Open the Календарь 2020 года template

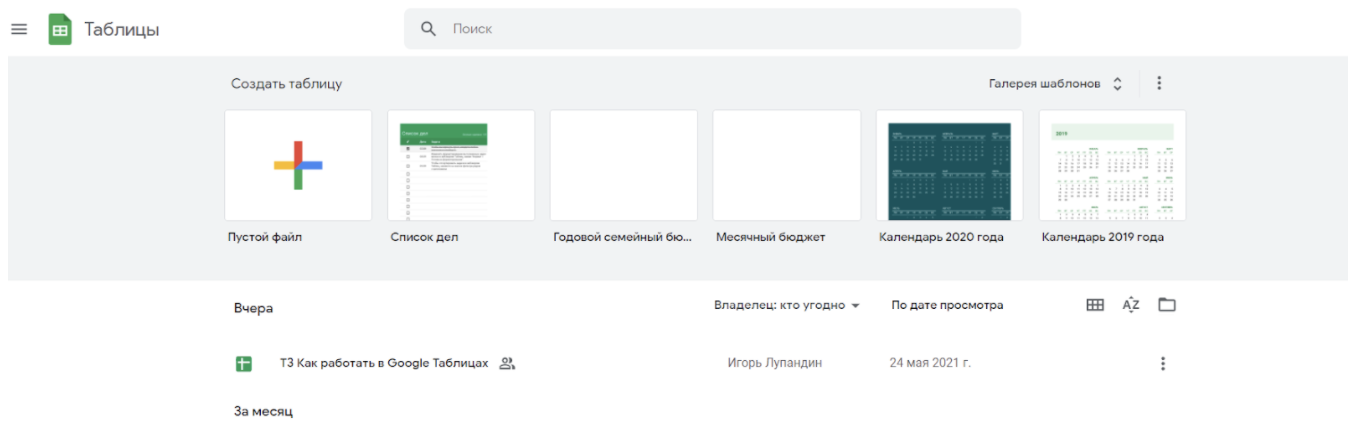pyautogui.click(x=950, y=165)
